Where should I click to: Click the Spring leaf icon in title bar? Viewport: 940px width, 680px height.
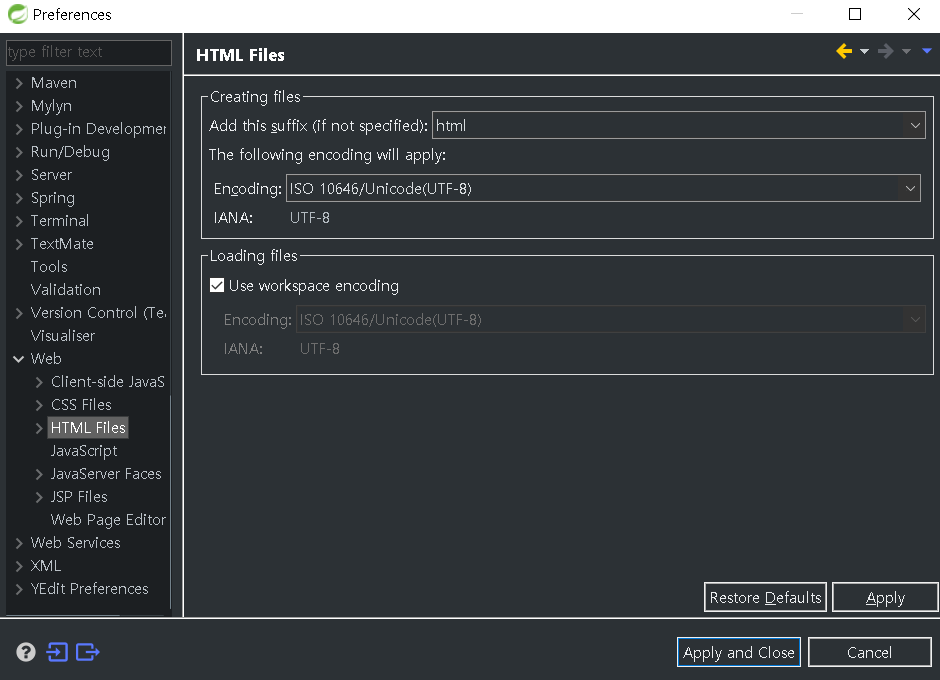[17, 14]
